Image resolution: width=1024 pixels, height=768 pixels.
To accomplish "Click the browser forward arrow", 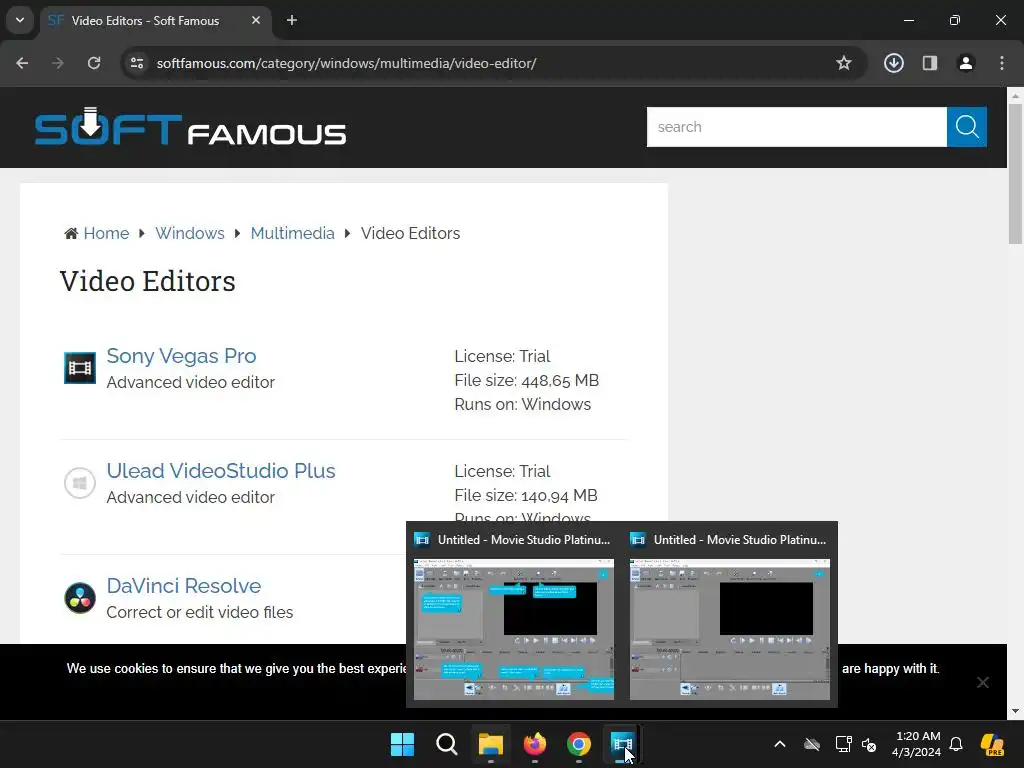I will tap(58, 63).
